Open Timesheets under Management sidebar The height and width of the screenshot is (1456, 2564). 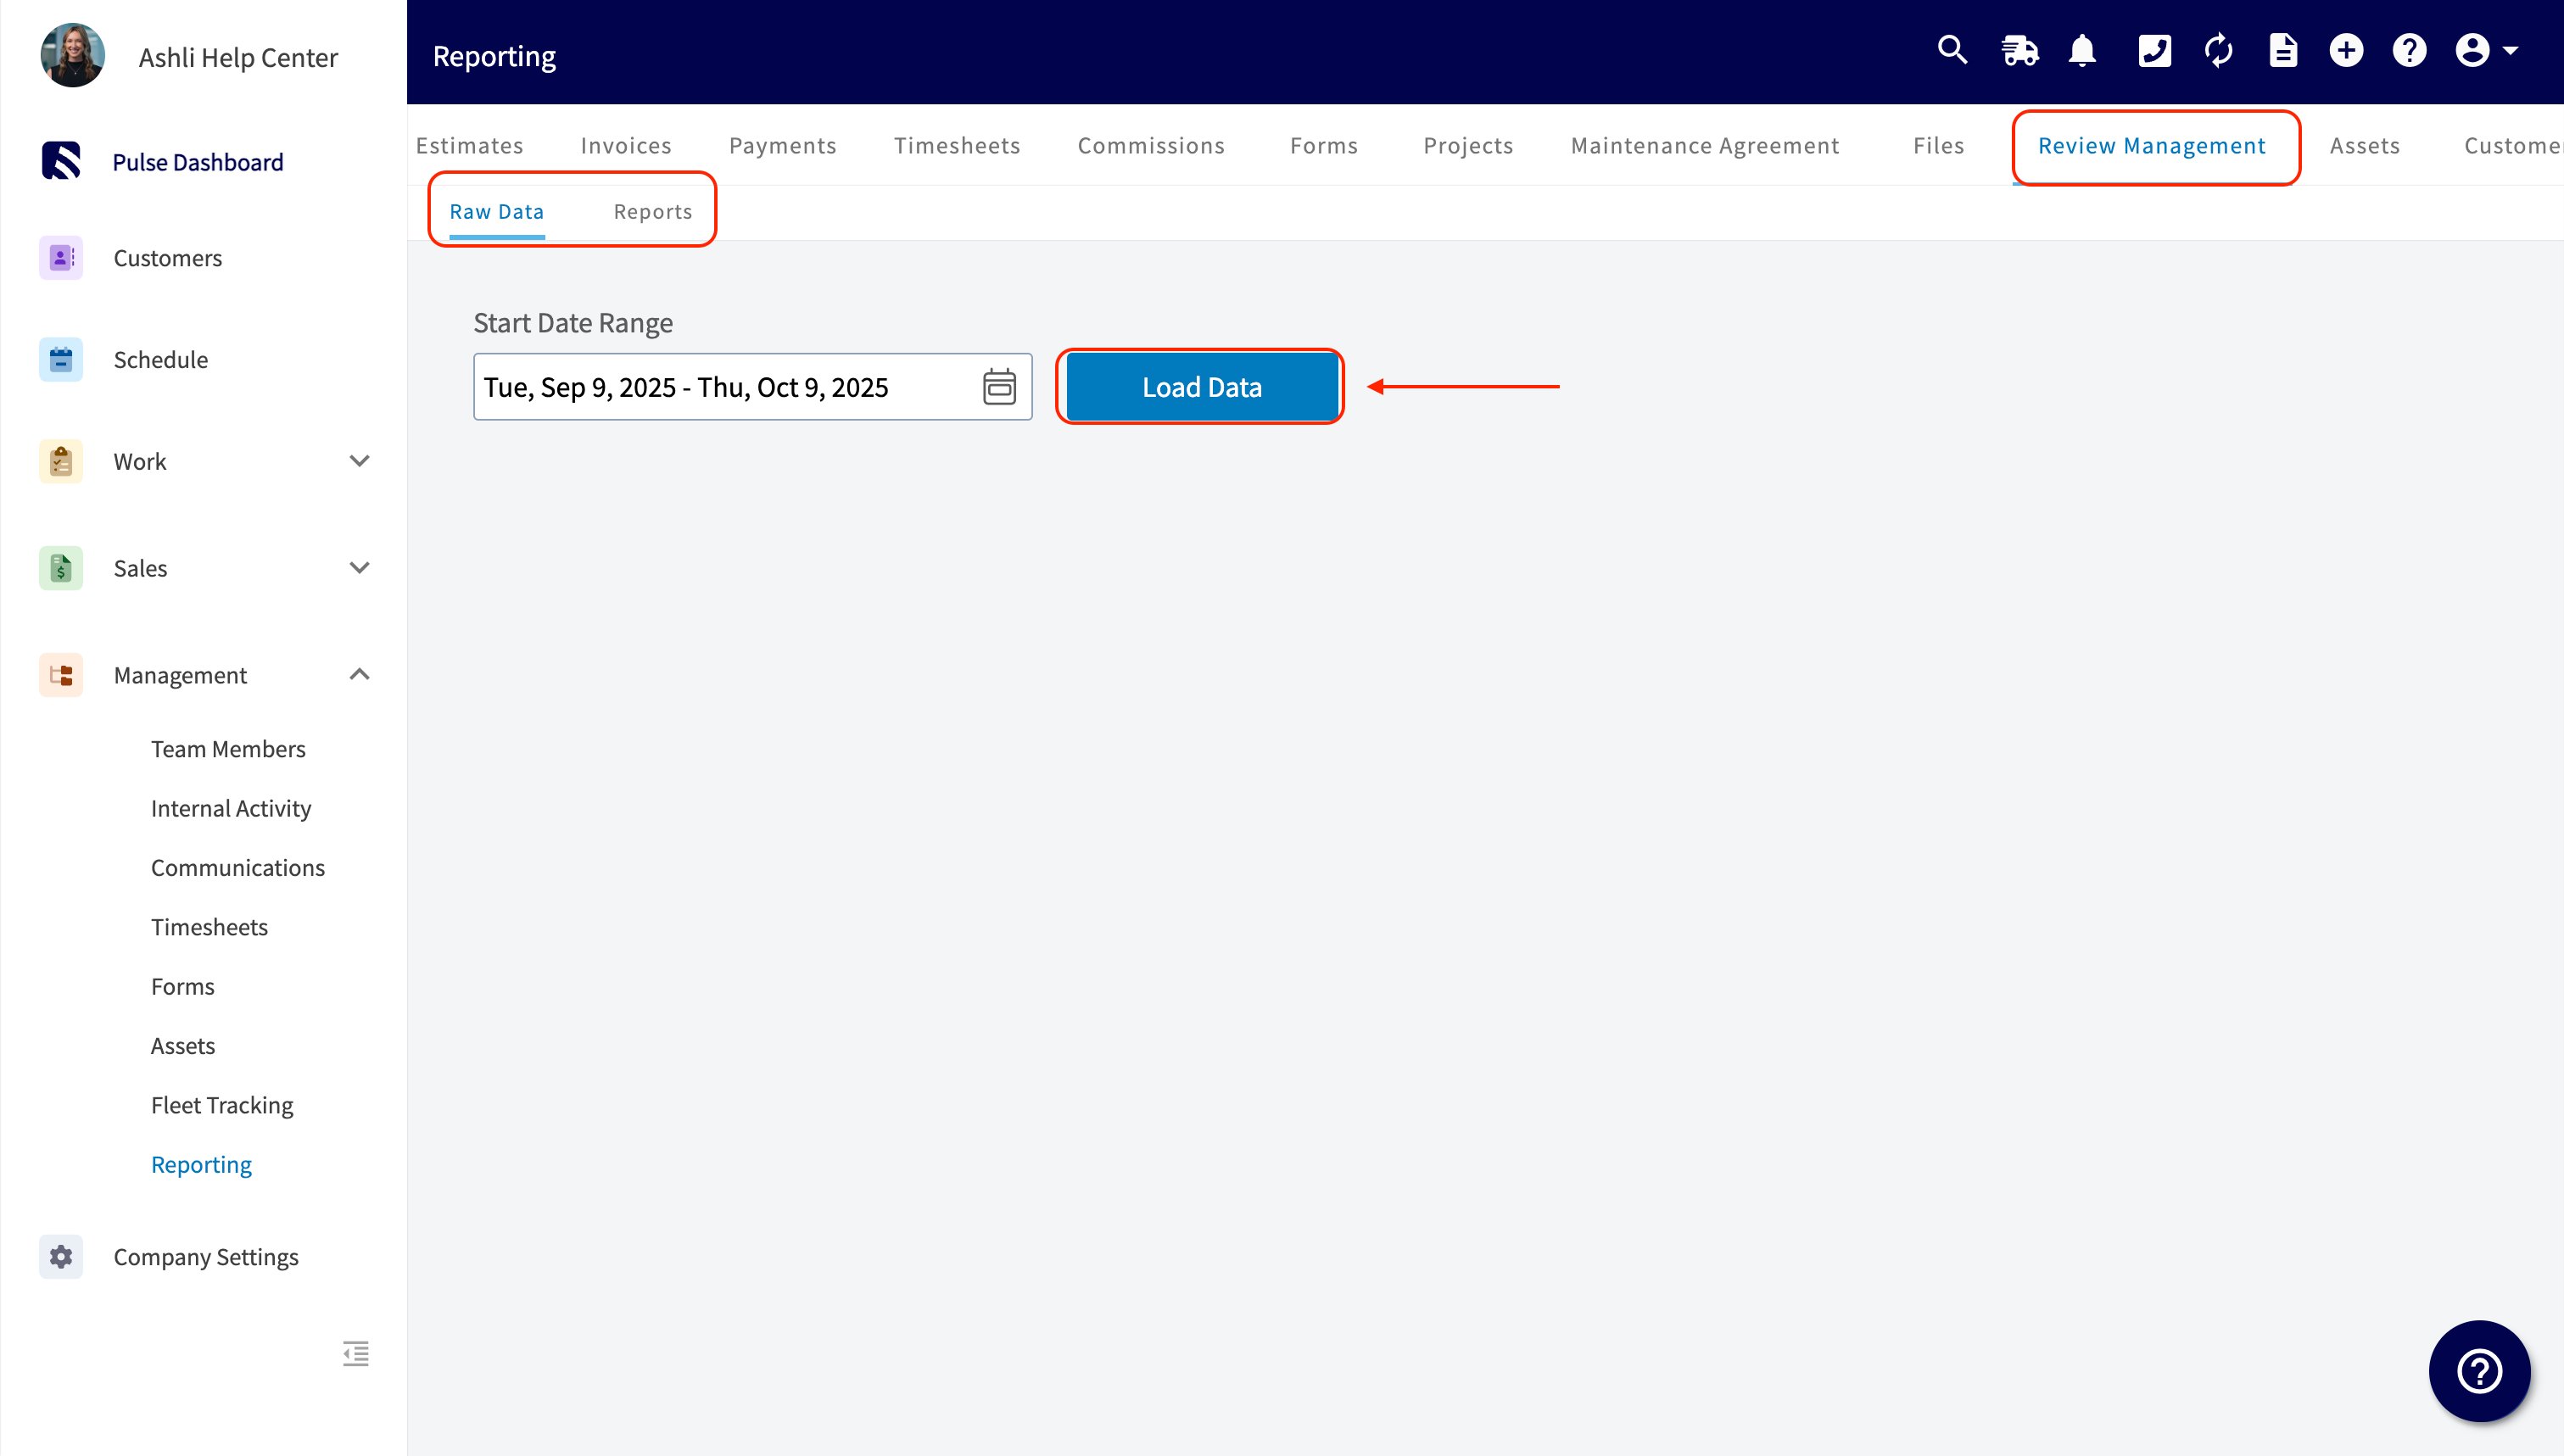click(x=209, y=927)
